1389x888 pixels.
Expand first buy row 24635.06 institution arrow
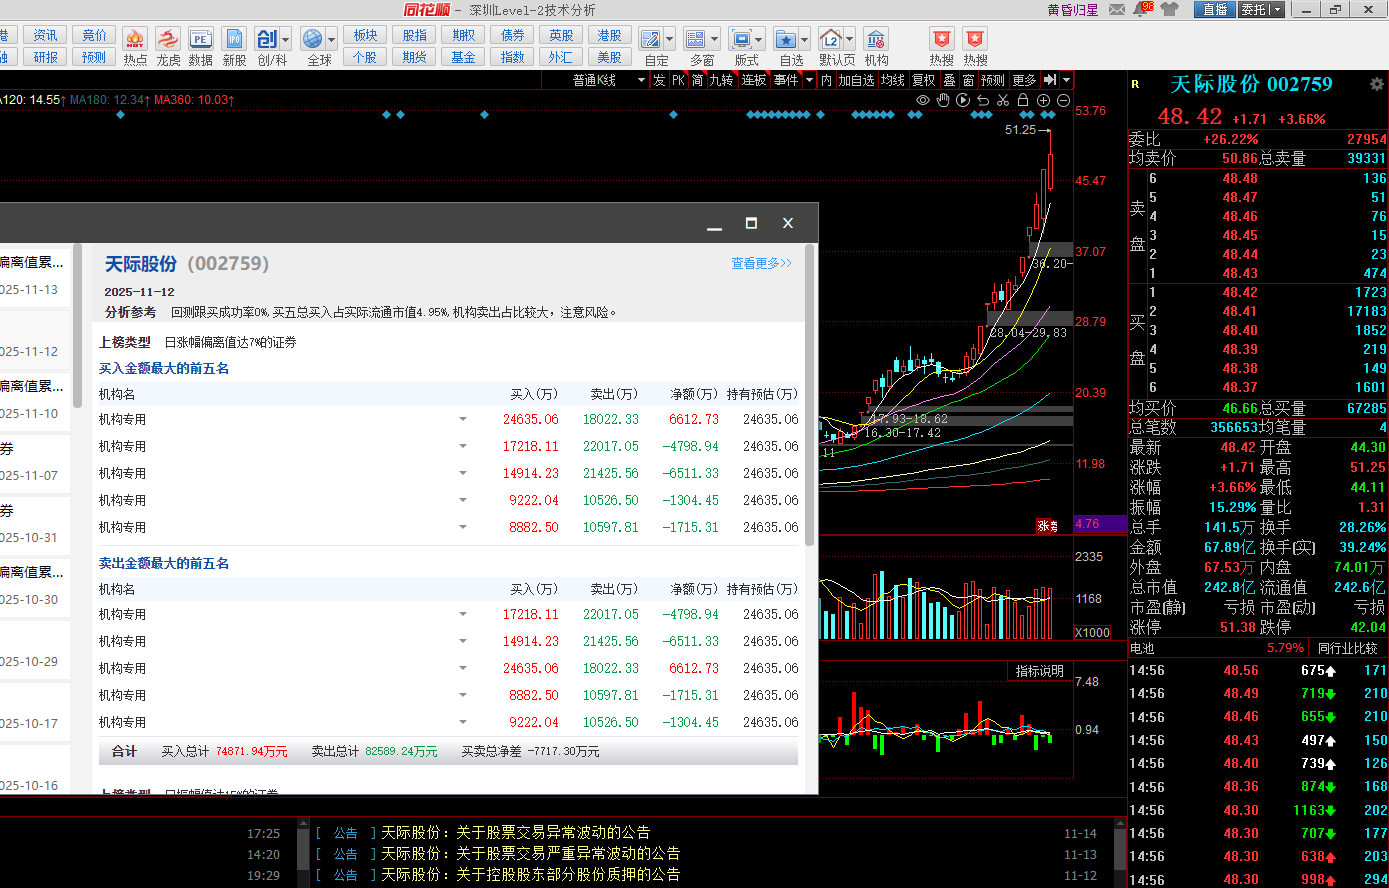pyautogui.click(x=463, y=419)
